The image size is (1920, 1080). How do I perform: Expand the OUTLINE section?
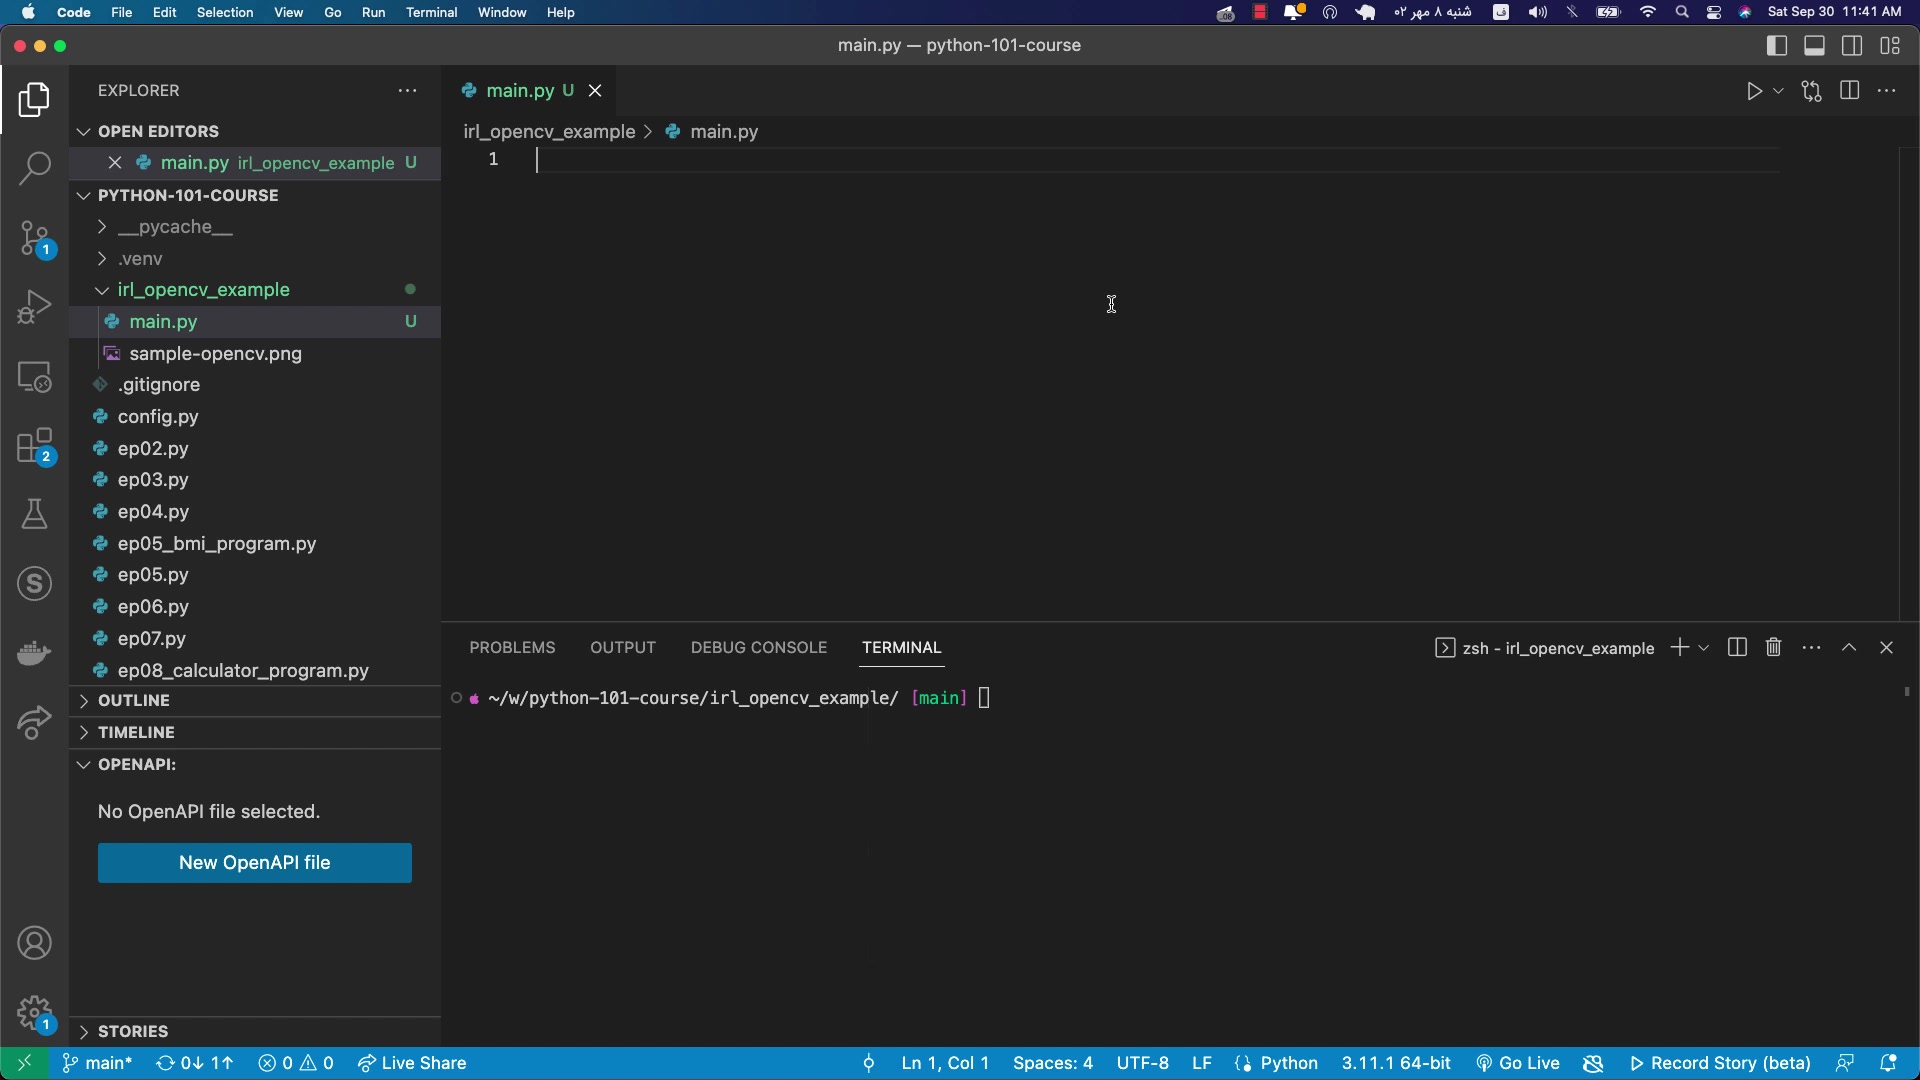pos(134,701)
